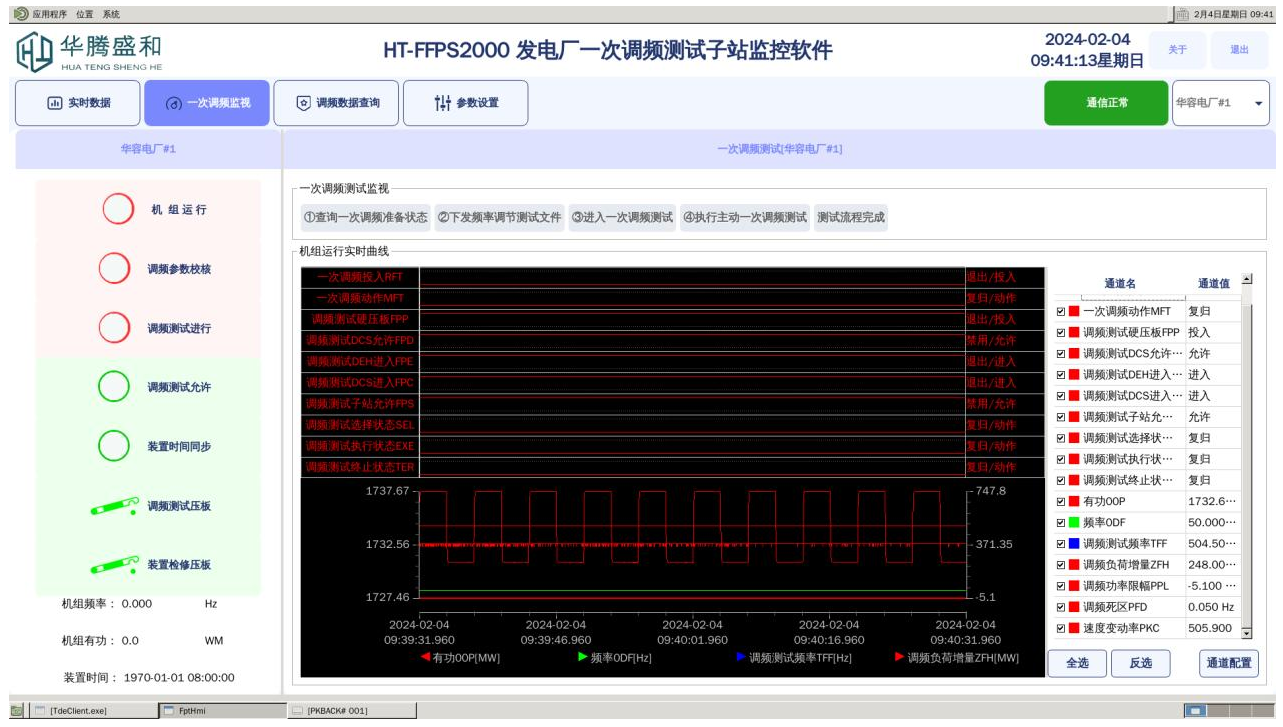The image size is (1283, 727).
Task: Open the 位置 menu in top bar
Action: (85, 15)
